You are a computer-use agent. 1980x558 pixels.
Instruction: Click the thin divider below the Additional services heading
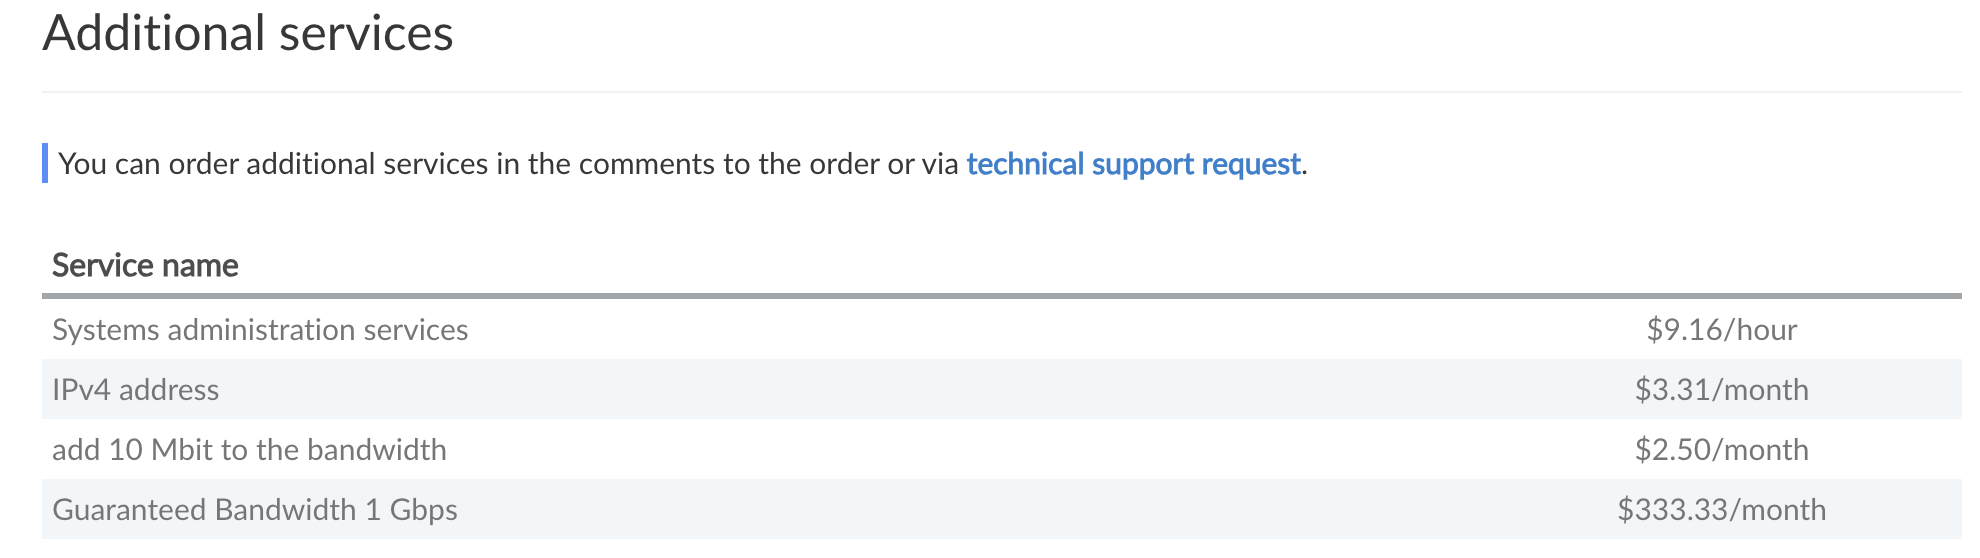1000,92
